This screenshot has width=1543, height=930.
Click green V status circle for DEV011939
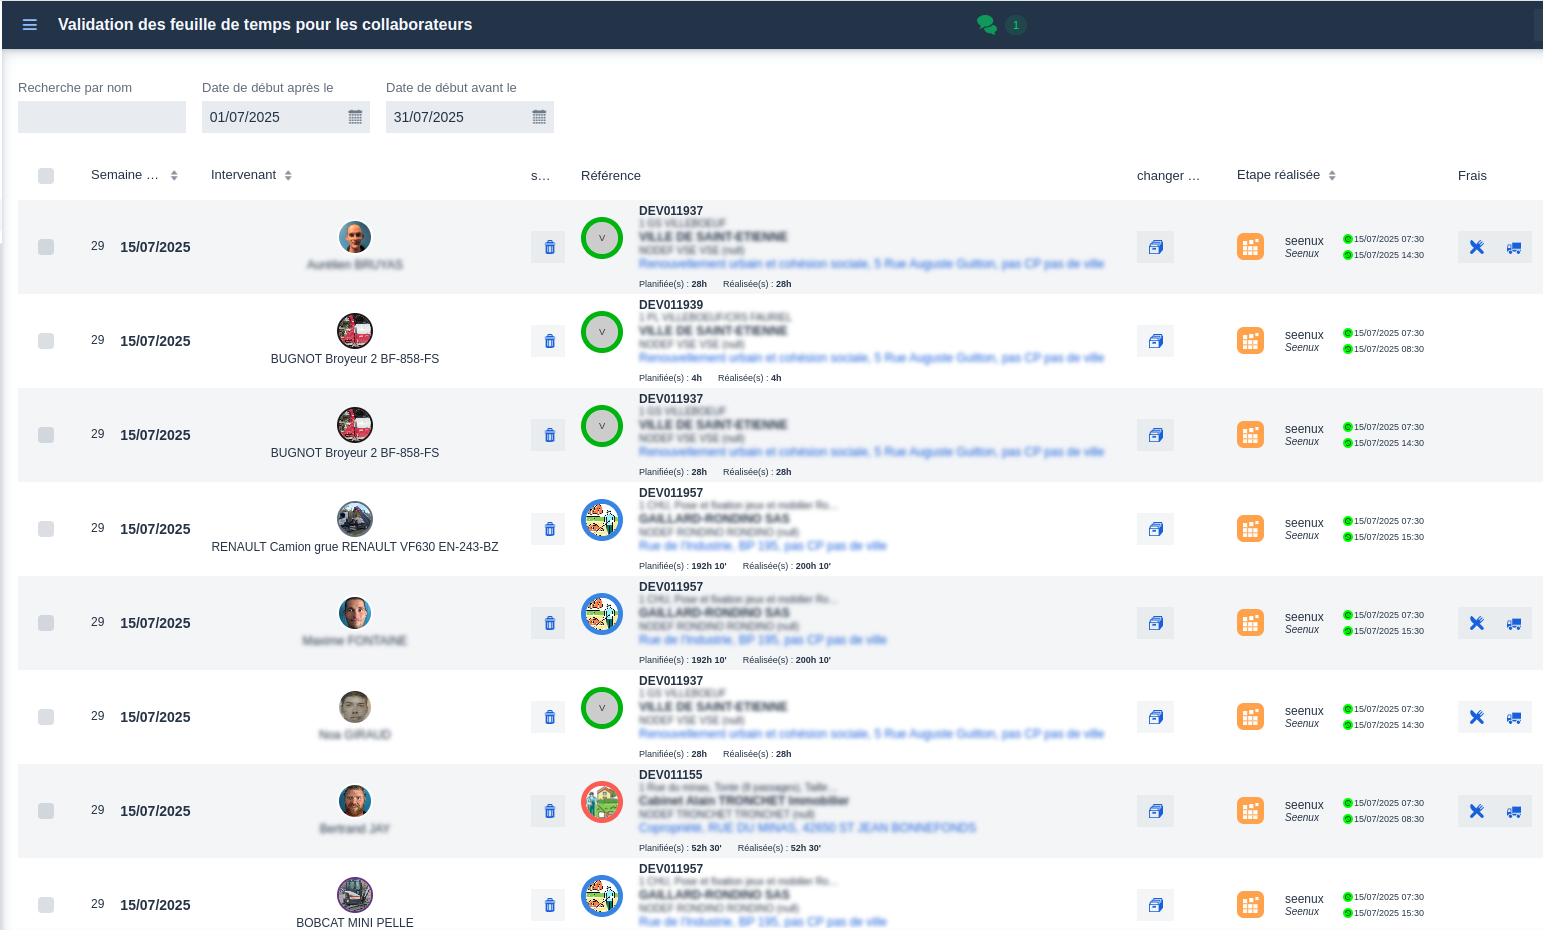click(x=602, y=332)
